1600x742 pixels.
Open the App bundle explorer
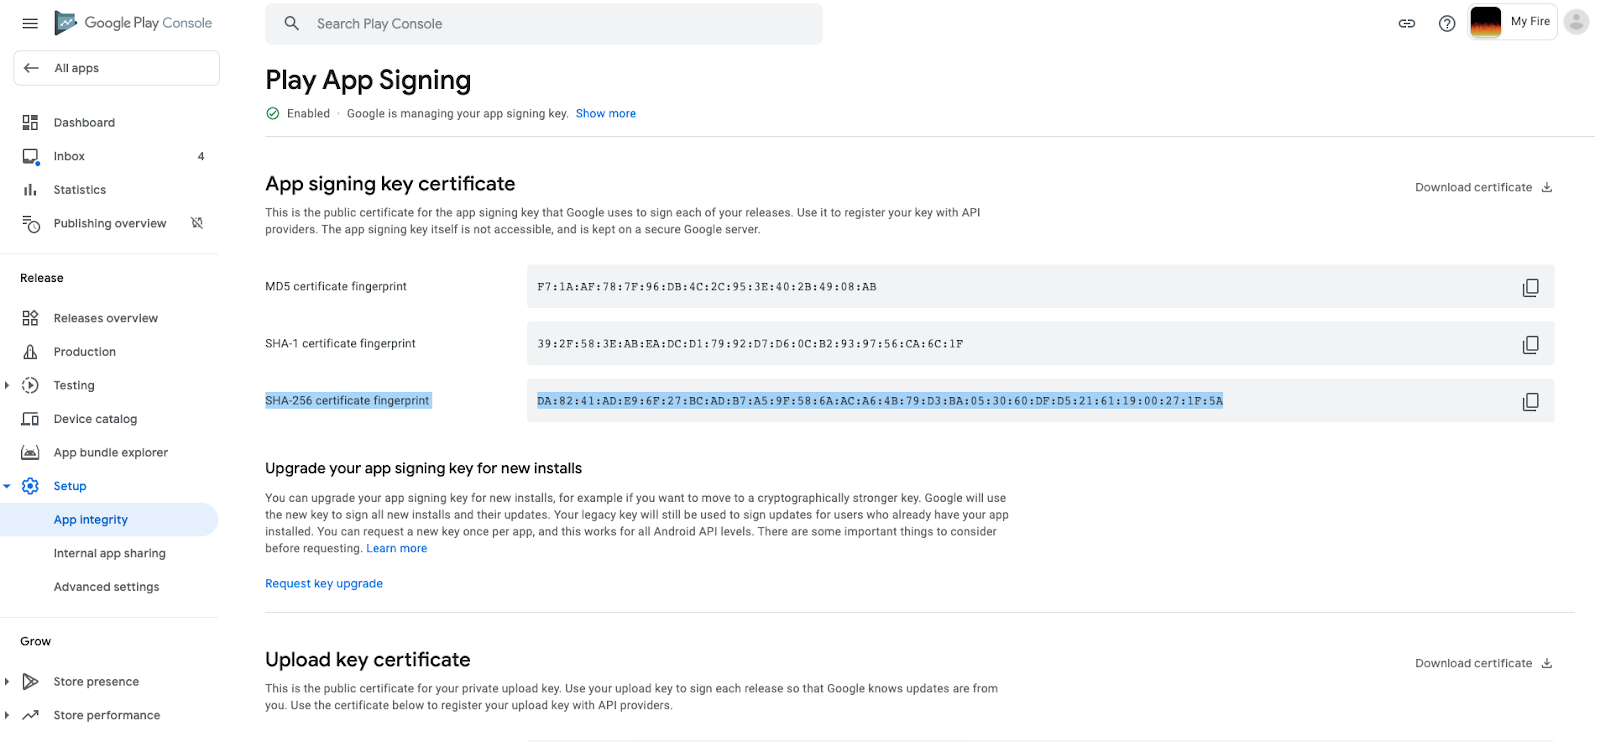click(111, 452)
